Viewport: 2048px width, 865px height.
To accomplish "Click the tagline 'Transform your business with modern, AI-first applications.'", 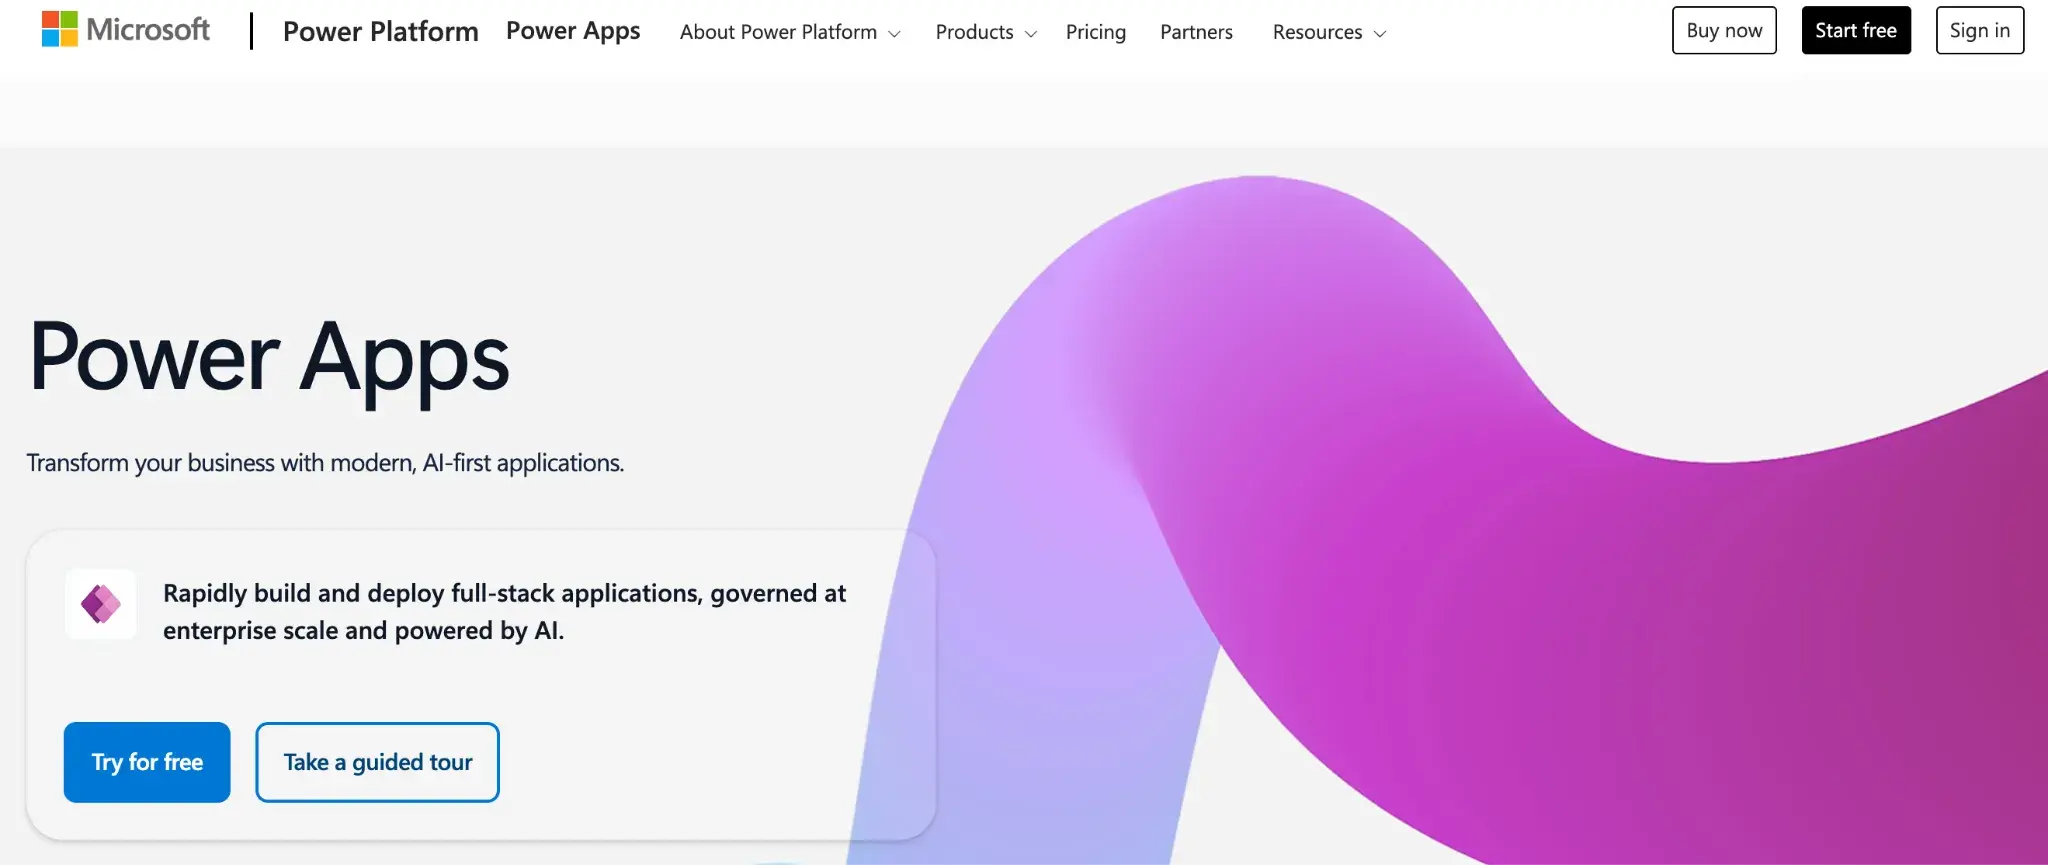I will (325, 463).
